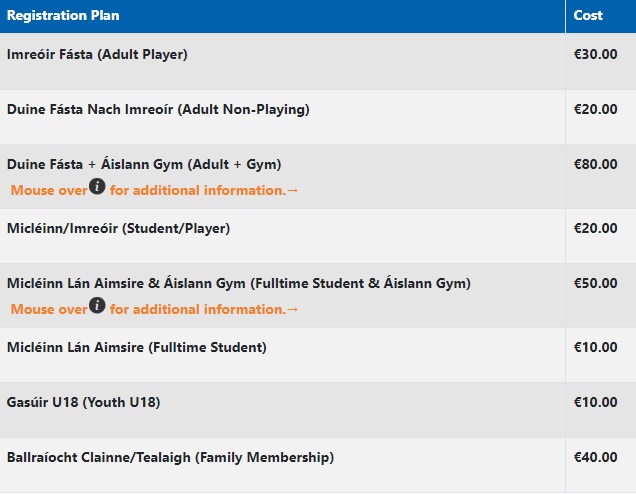Click info icon under Adult + Gym plan

coord(97,186)
